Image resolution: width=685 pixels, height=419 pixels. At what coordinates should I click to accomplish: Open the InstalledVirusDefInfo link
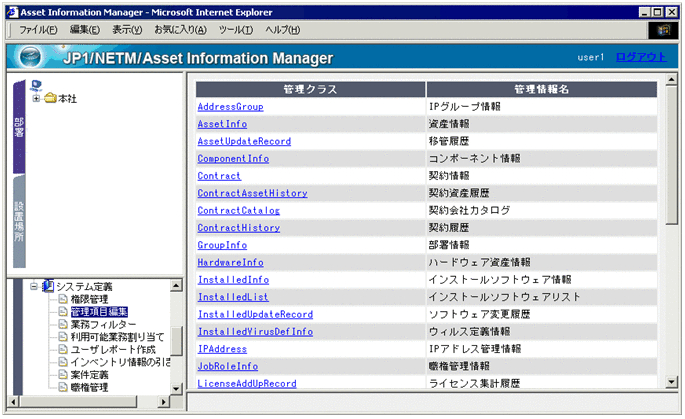tap(255, 332)
